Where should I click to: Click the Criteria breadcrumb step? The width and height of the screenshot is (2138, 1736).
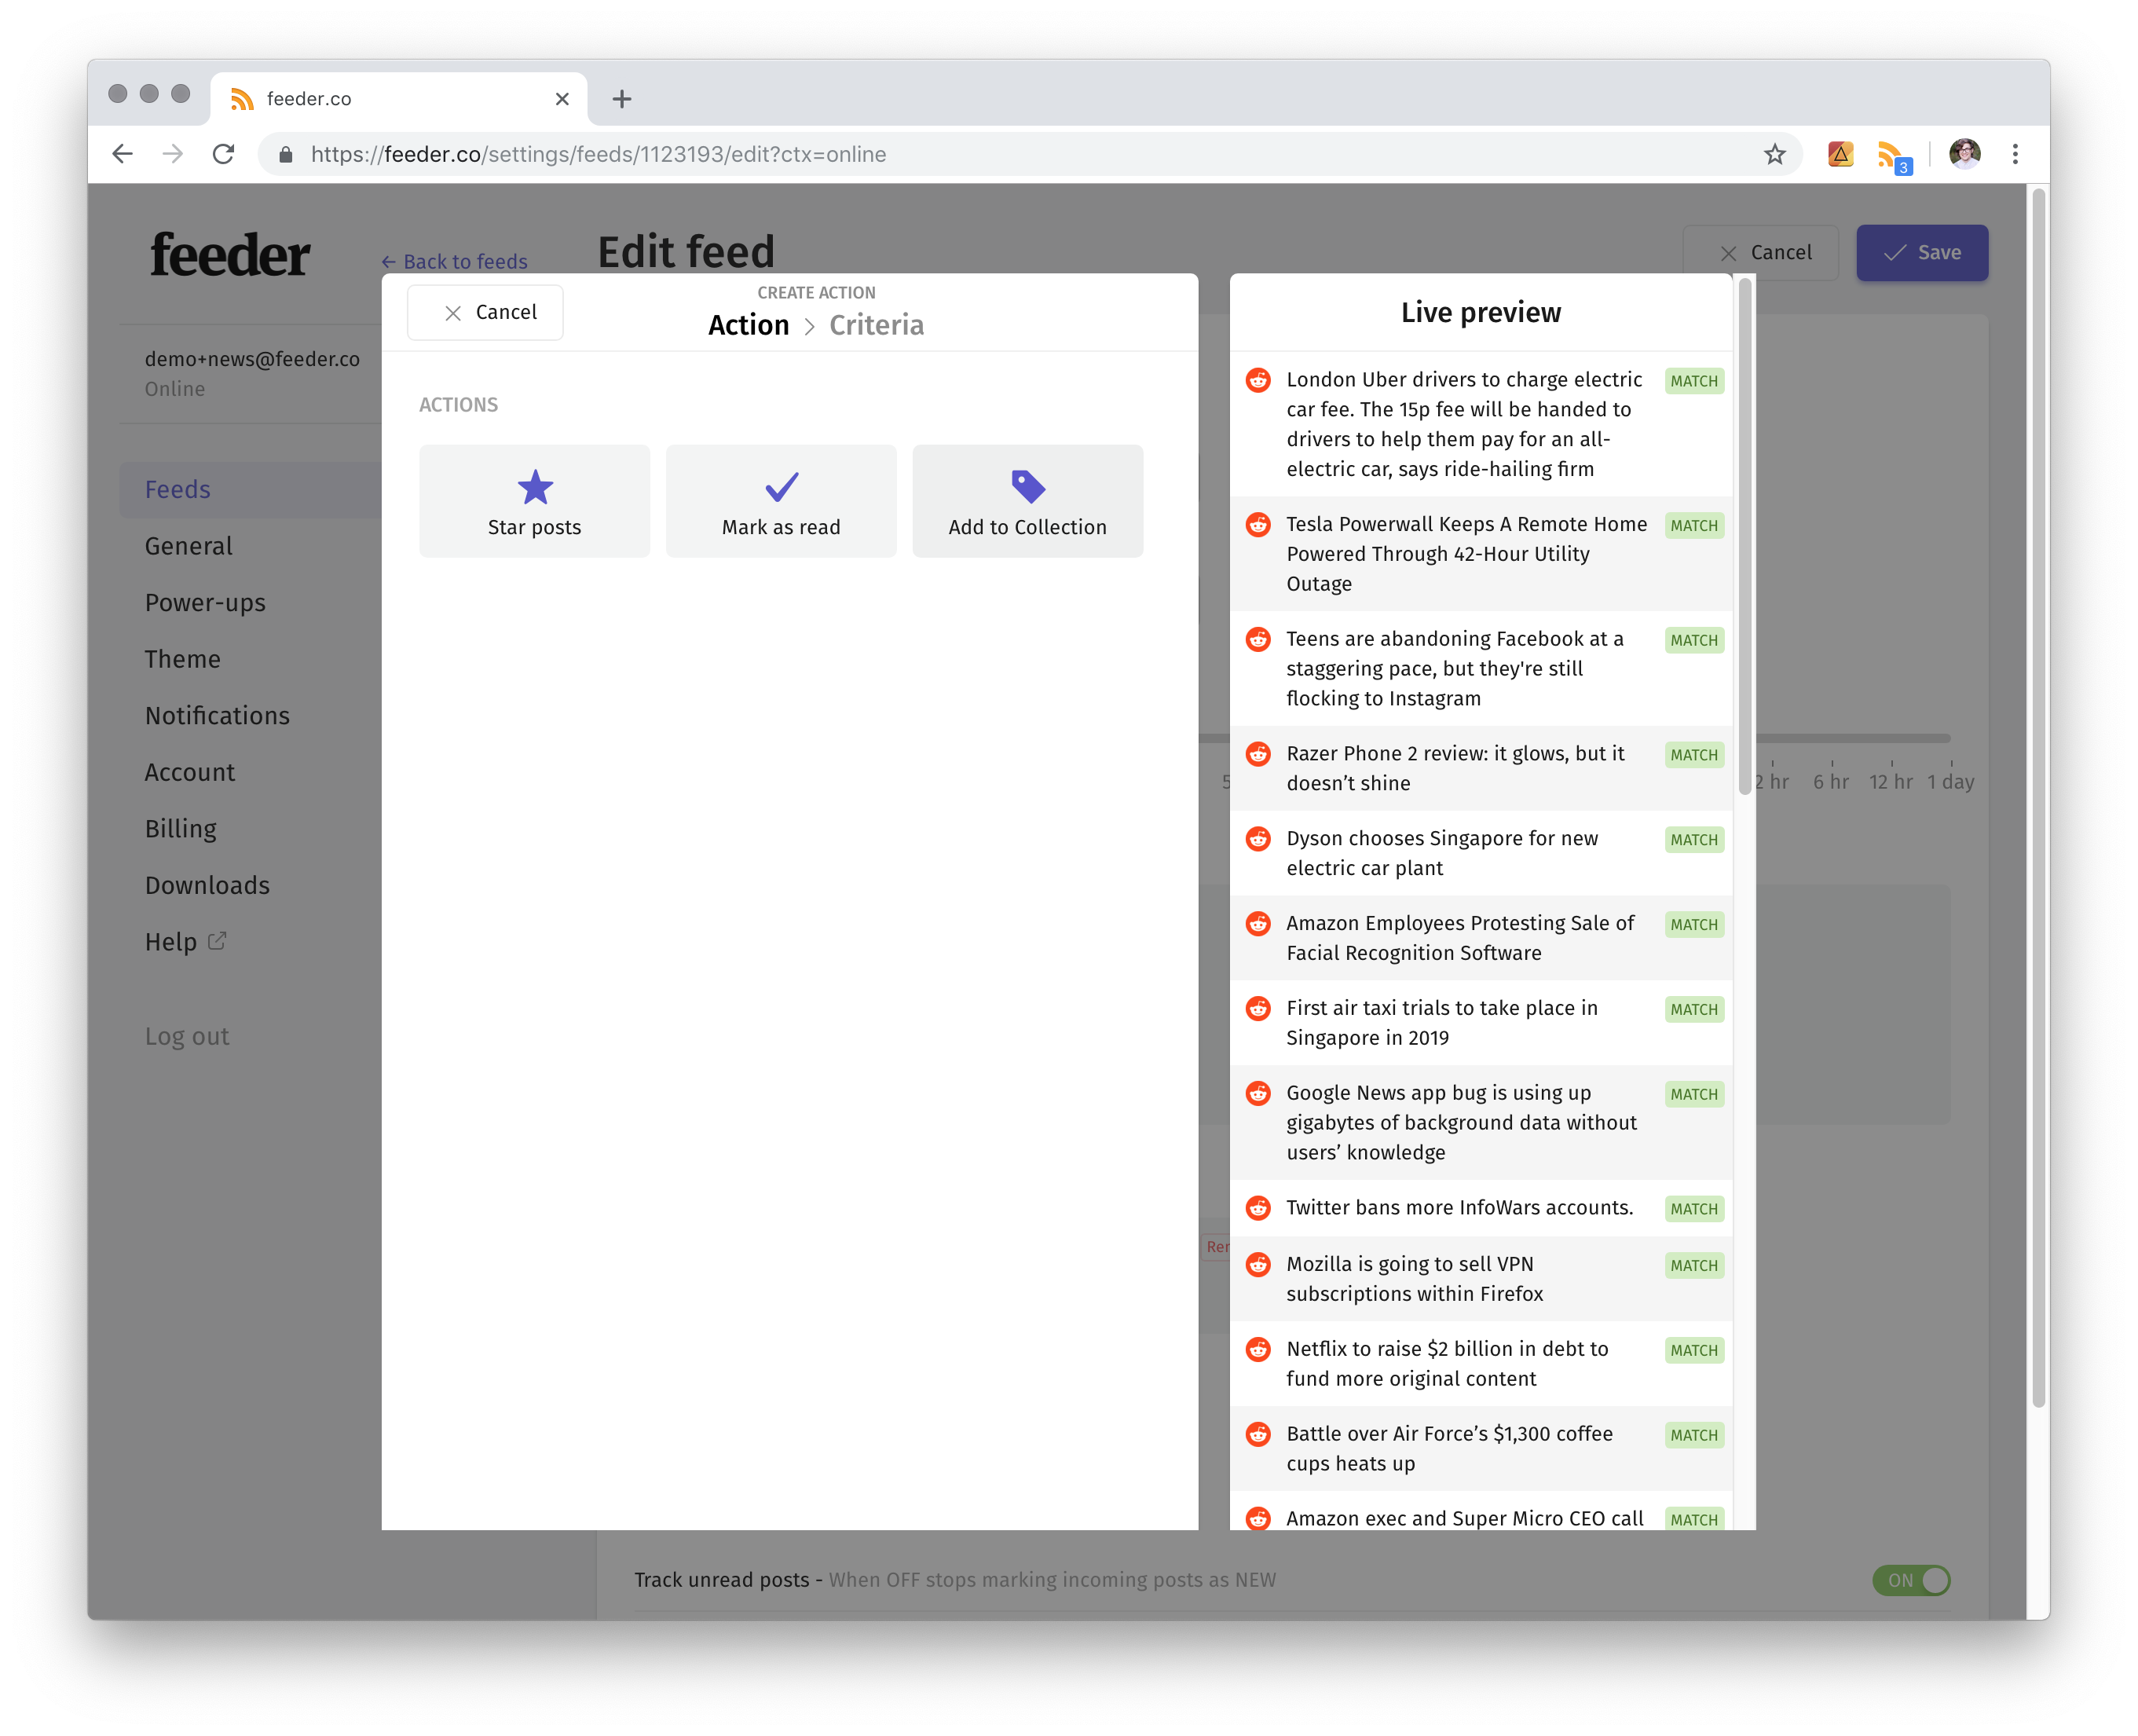[876, 325]
